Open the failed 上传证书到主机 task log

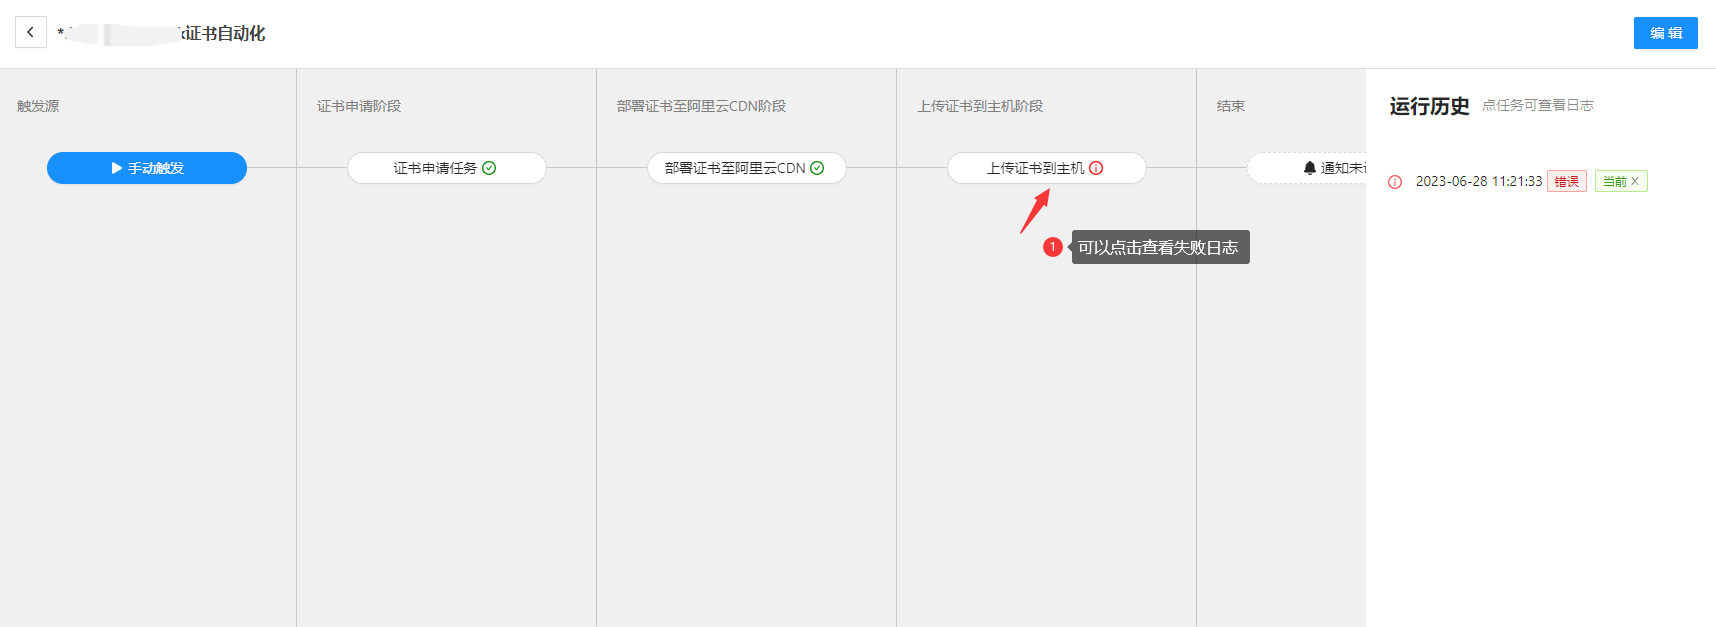pos(1035,168)
